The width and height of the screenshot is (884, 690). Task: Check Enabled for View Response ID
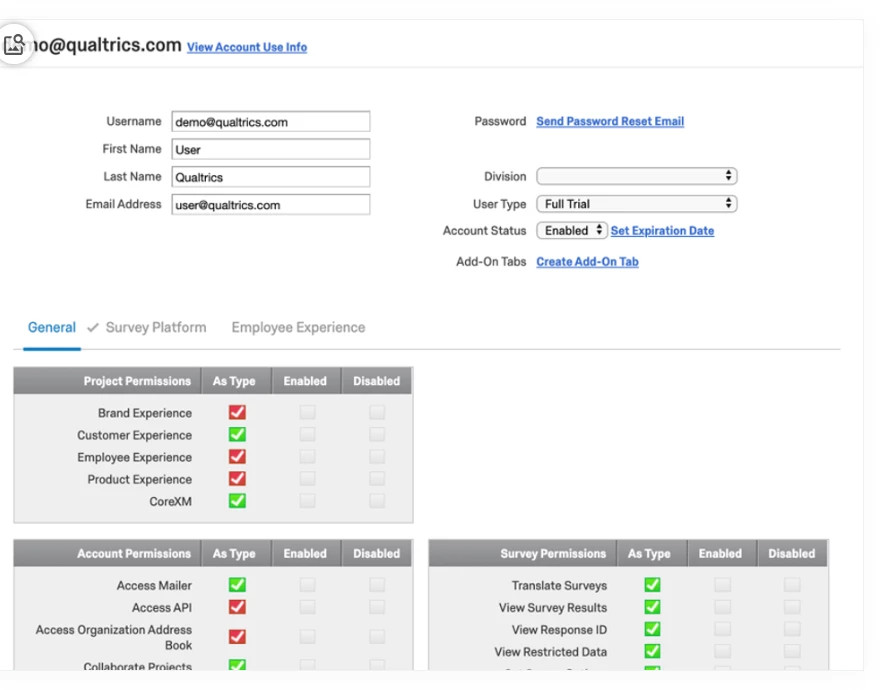point(722,629)
